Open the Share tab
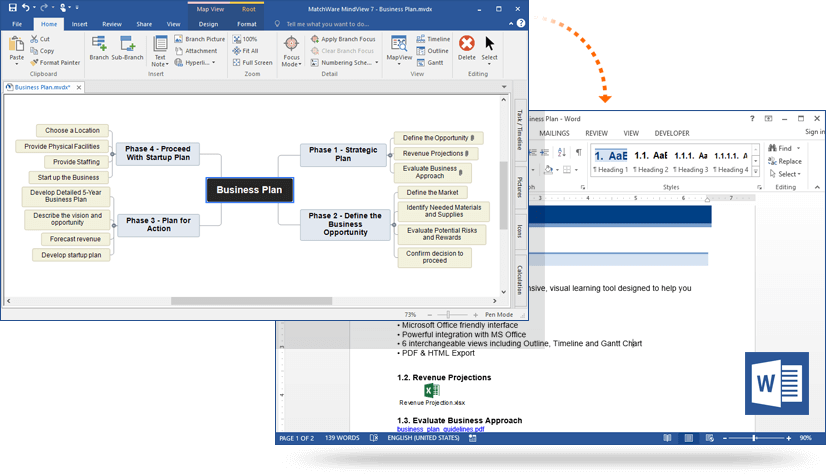Image resolution: width=826 pixels, height=474 pixels. [x=144, y=24]
